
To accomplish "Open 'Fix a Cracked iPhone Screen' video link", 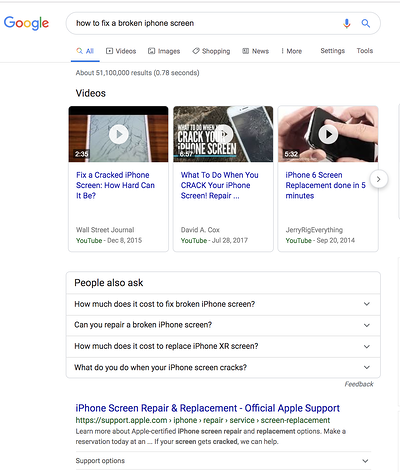I will pos(115,185).
